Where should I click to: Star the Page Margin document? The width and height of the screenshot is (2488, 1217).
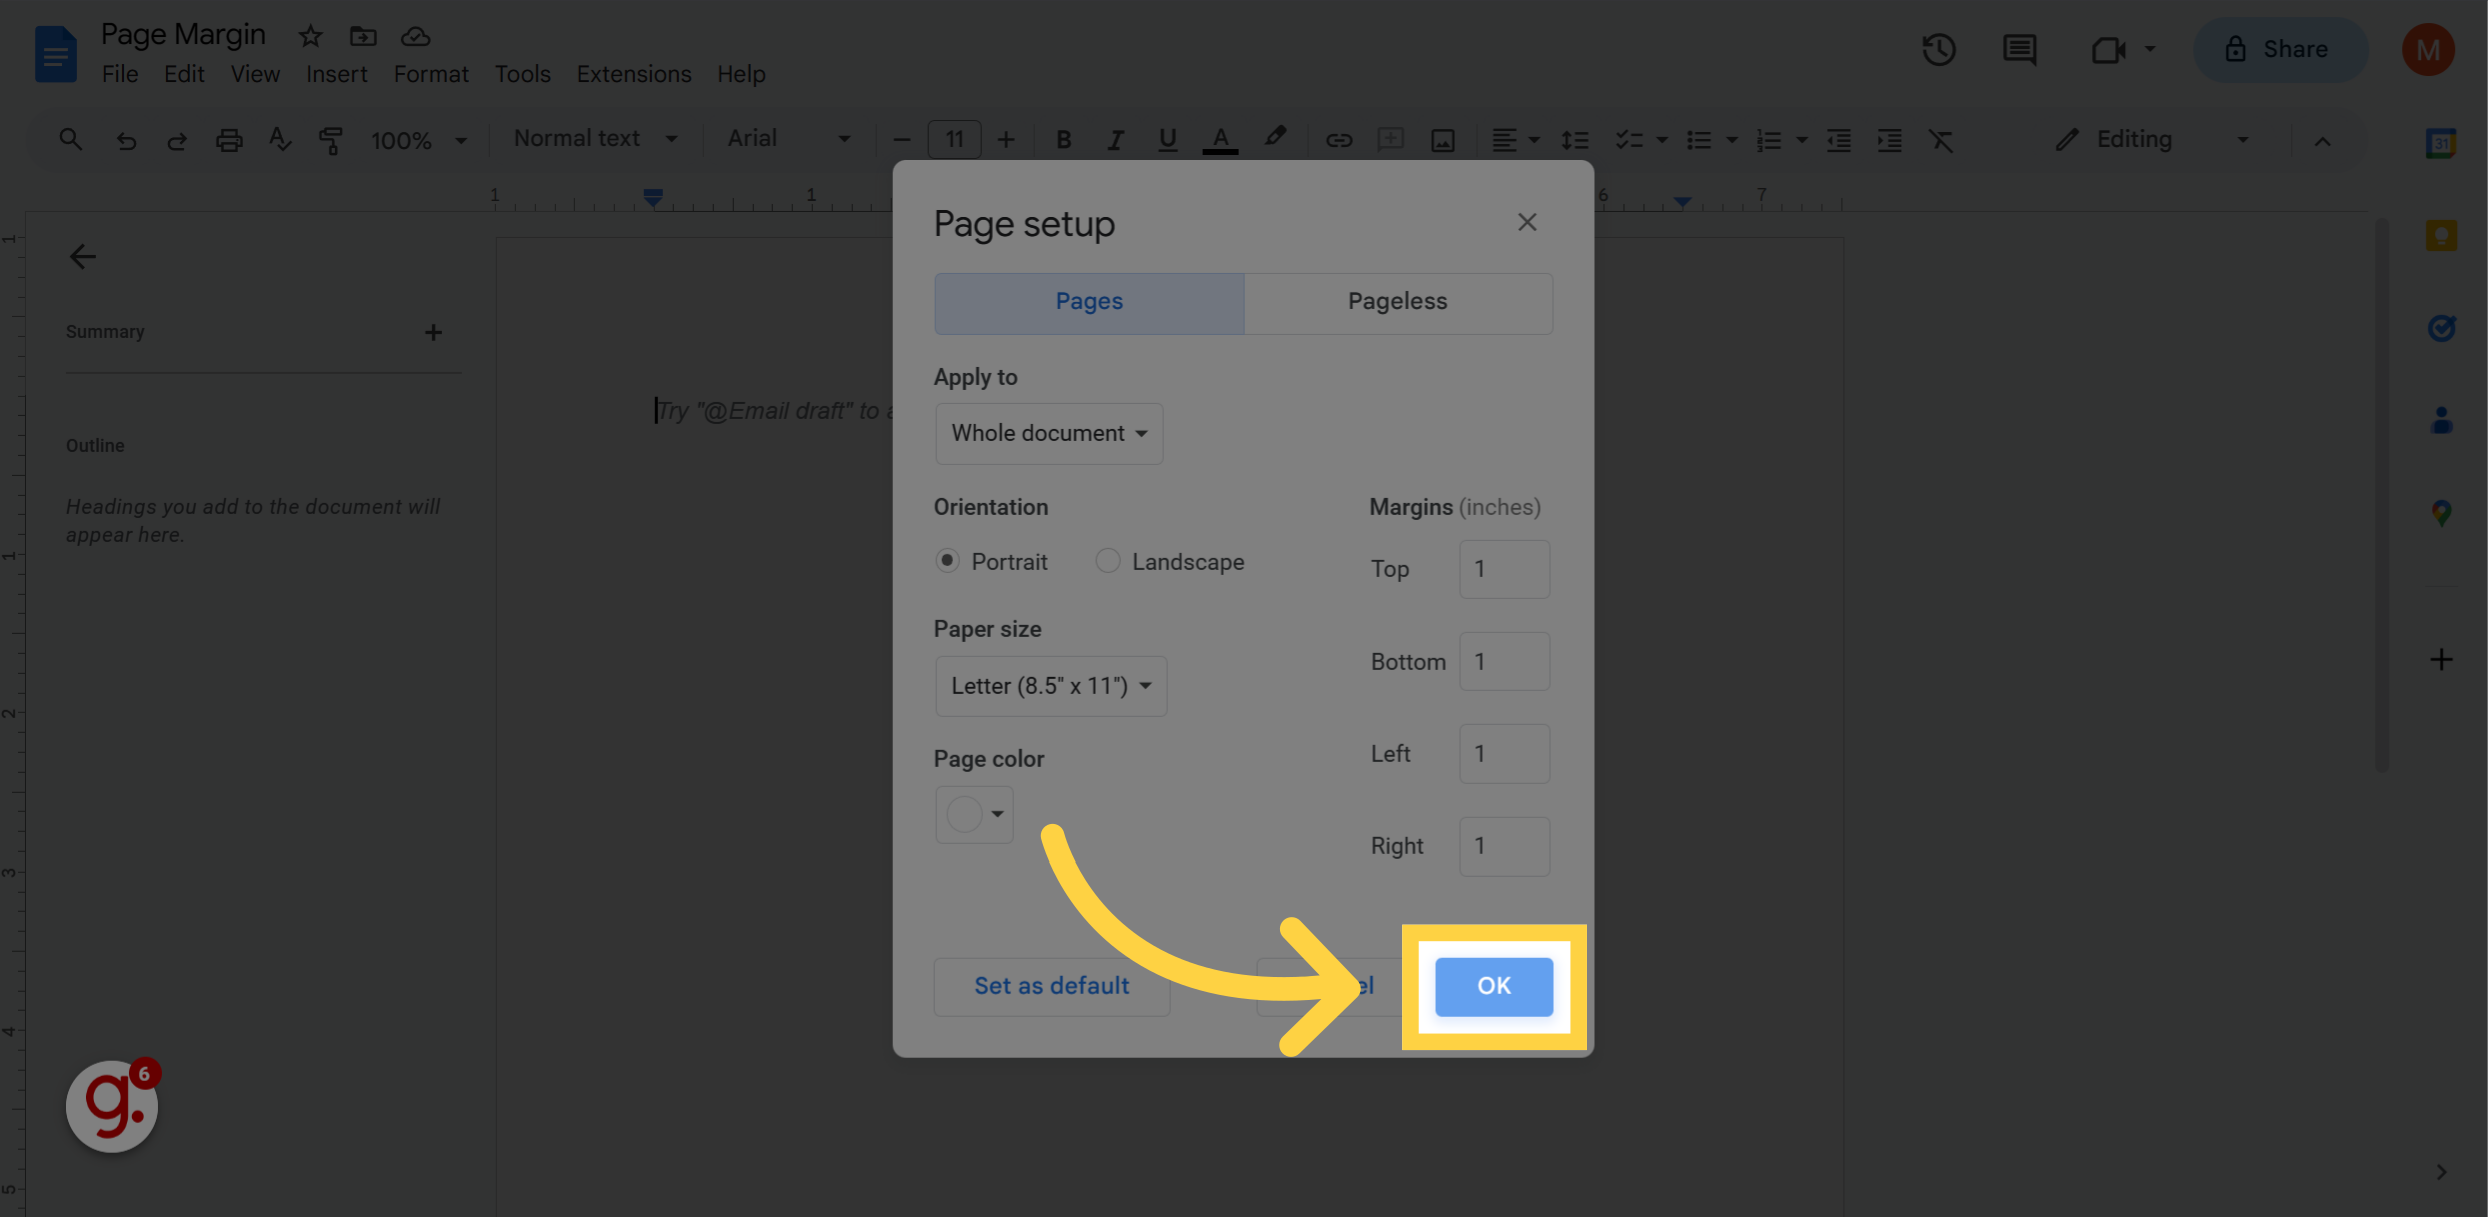click(310, 37)
